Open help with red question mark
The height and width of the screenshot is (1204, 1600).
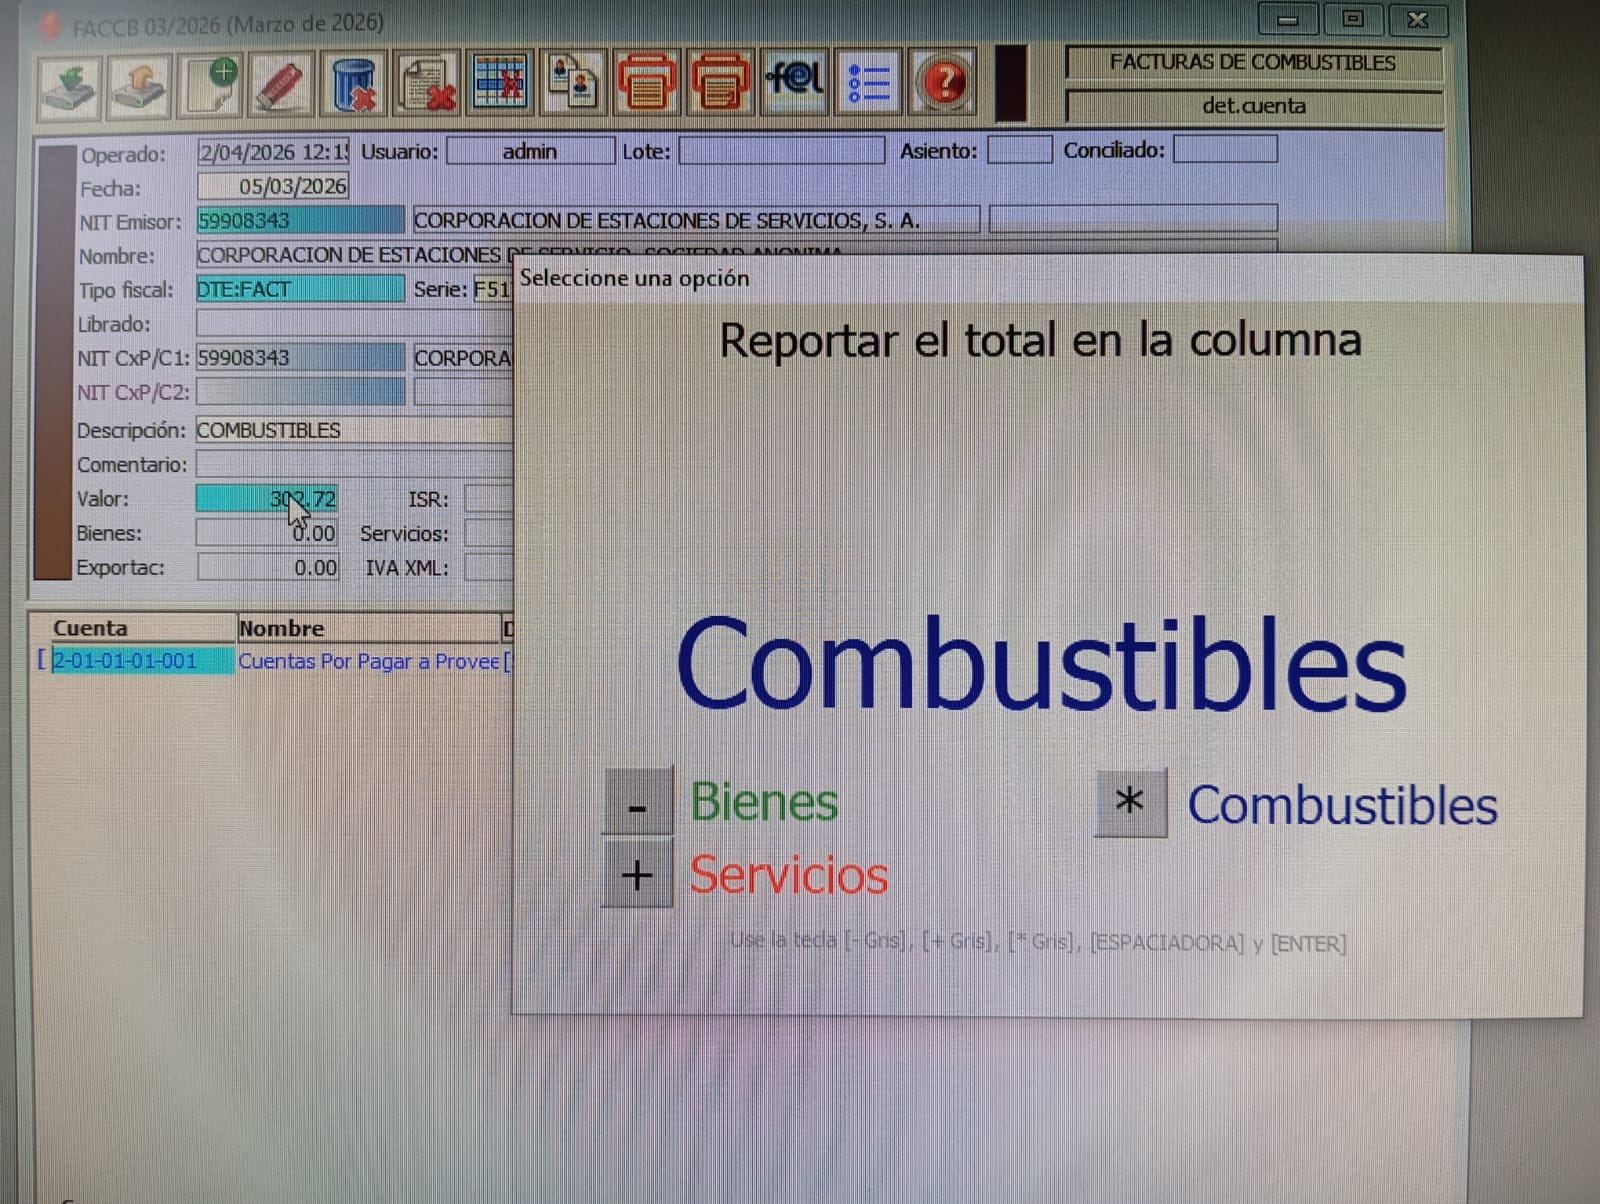942,83
